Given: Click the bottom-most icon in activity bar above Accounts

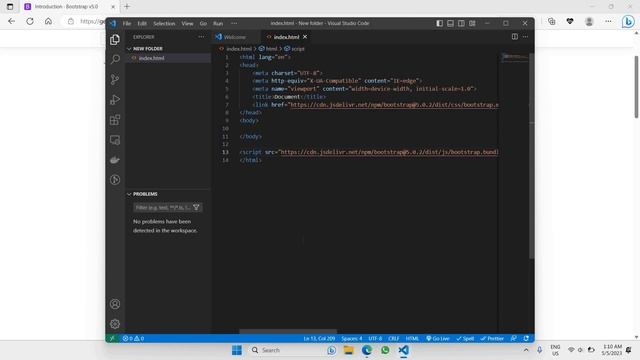Looking at the screenshot, I should 115,180.
